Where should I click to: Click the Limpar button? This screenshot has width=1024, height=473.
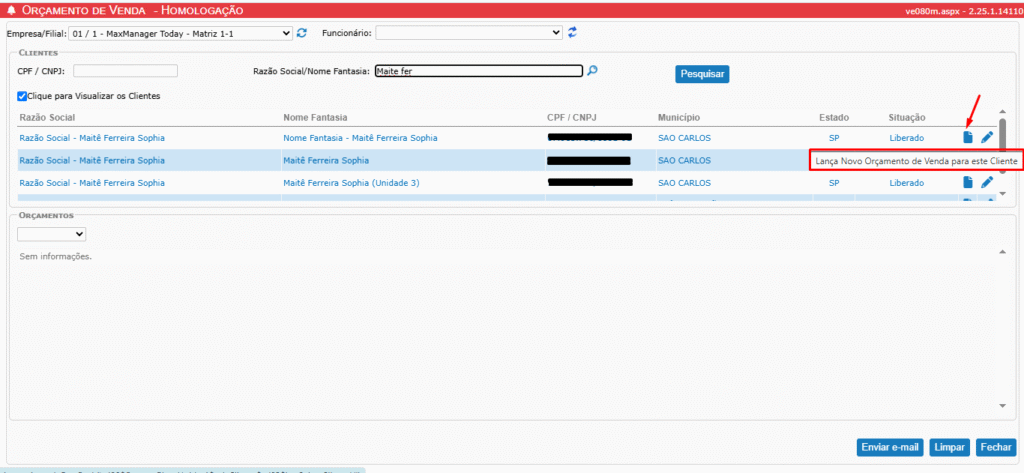pos(949,447)
